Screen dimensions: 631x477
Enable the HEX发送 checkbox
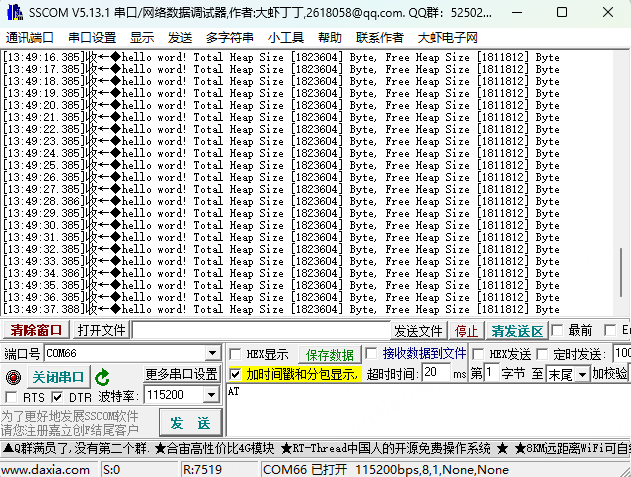point(478,354)
